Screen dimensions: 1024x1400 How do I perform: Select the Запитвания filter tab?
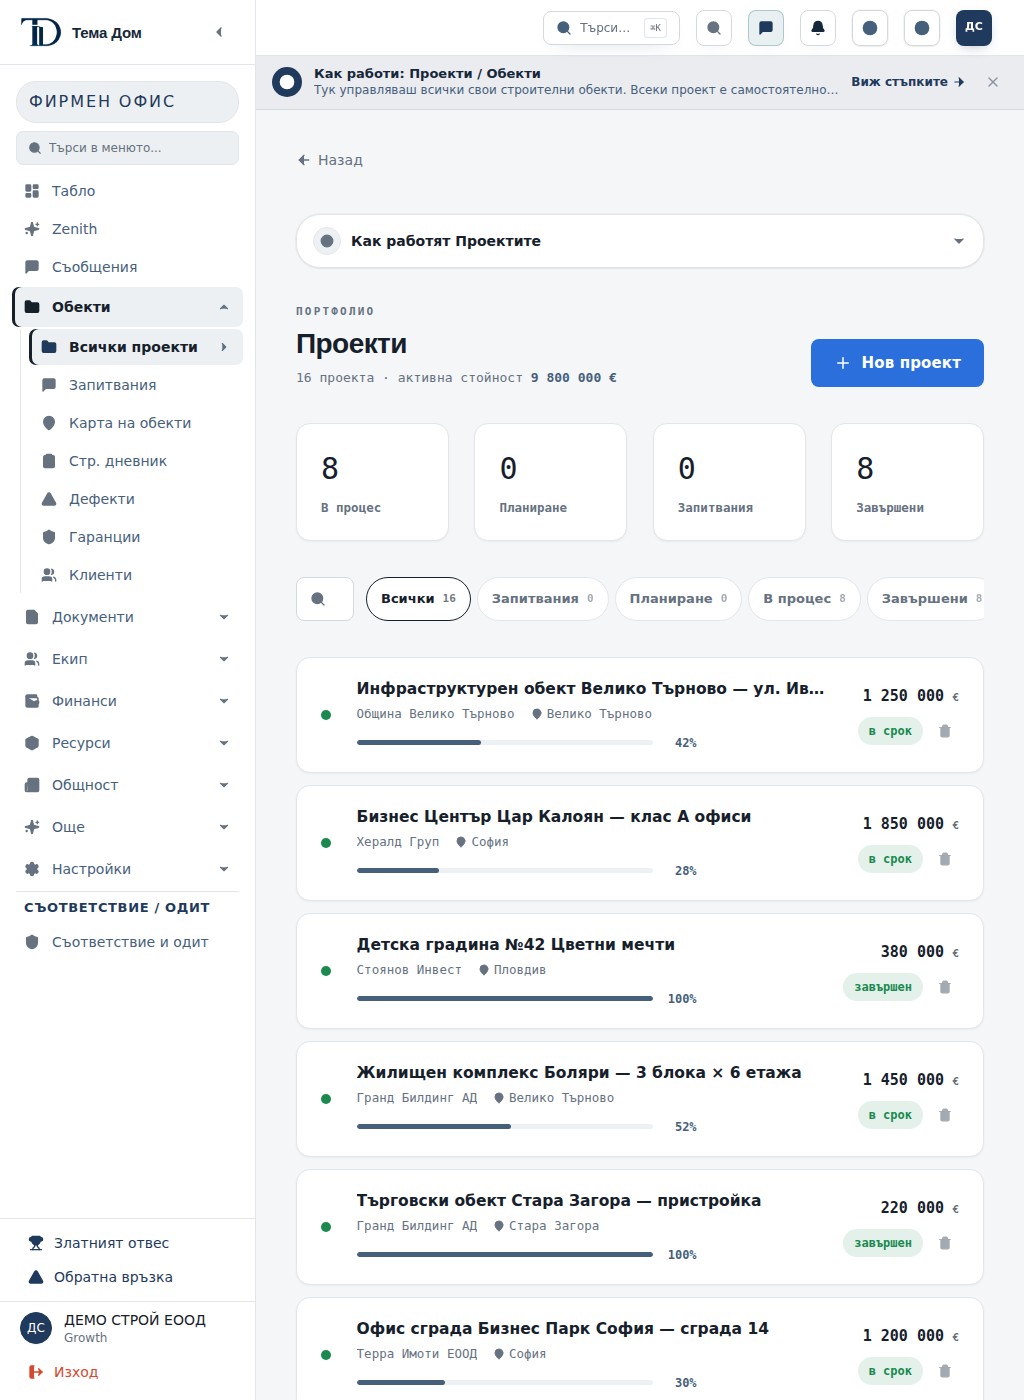[x=543, y=599]
